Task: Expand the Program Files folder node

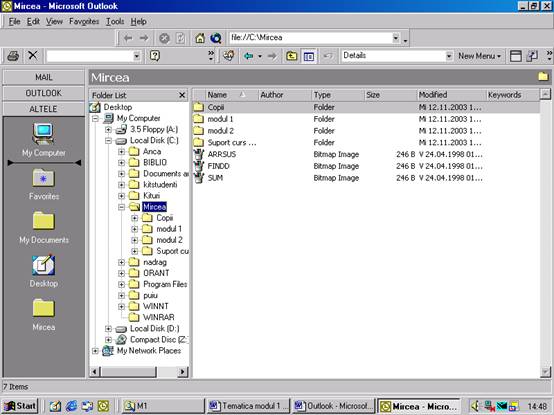Action: pyautogui.click(x=122, y=284)
